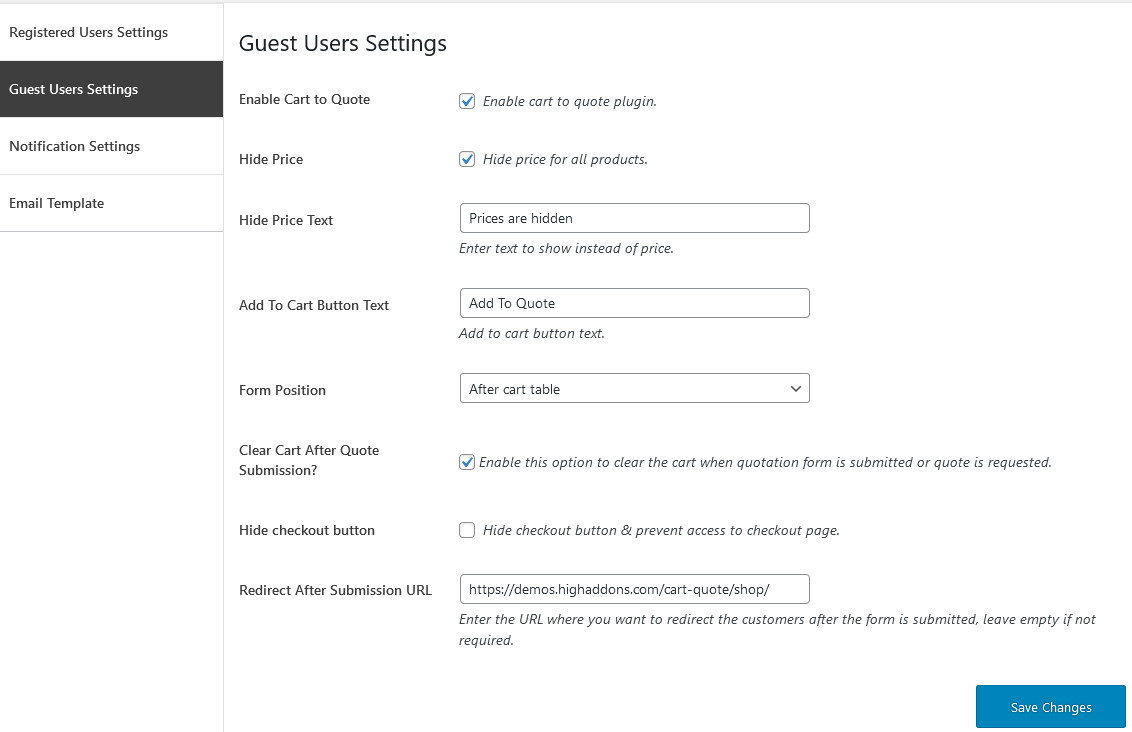Toggle clear cart after quote submission checkbox

coord(467,462)
